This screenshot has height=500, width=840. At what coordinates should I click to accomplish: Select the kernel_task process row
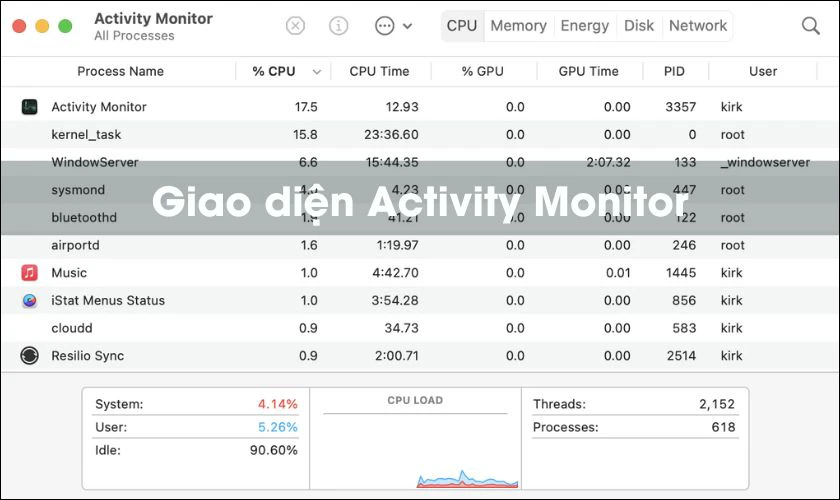click(420, 135)
